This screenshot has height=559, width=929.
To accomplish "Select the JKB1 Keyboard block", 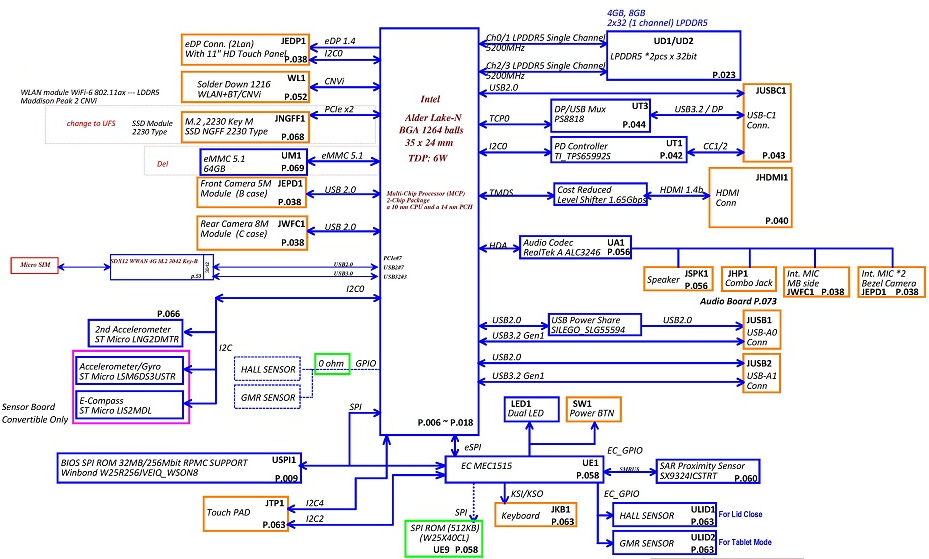I will pyautogui.click(x=534, y=515).
